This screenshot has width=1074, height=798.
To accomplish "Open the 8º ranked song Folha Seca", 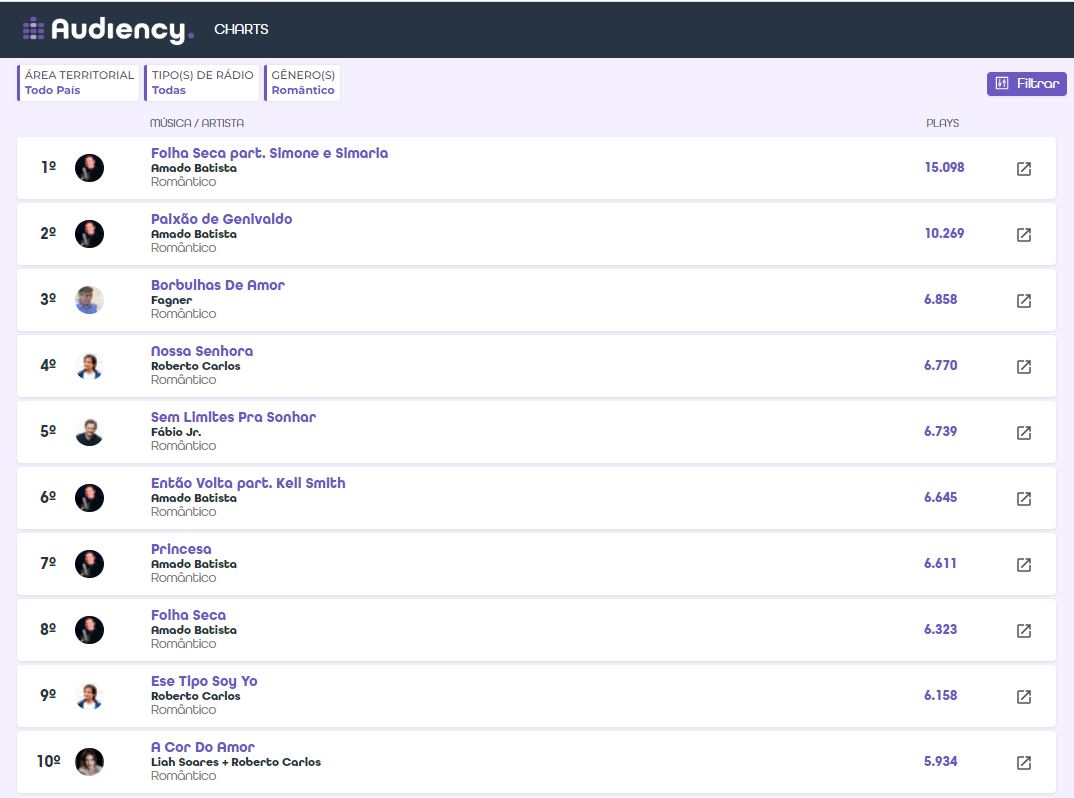I will 188,615.
